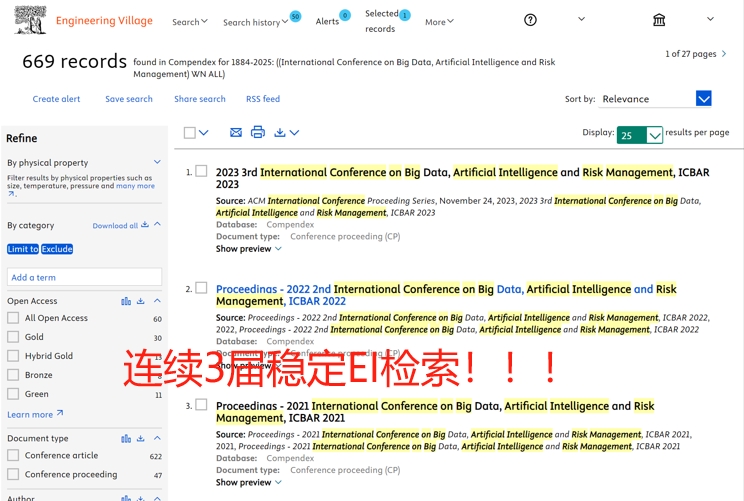Screen dimensions: 744x501
Task: Open Selected records
Action: (x=381, y=21)
